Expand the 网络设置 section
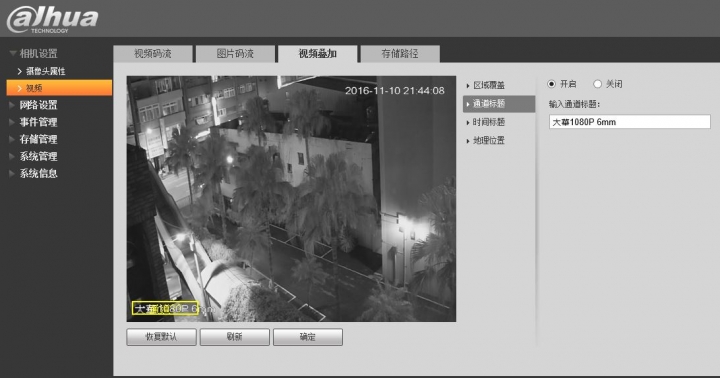Viewport: 720px width, 378px height. 34,105
